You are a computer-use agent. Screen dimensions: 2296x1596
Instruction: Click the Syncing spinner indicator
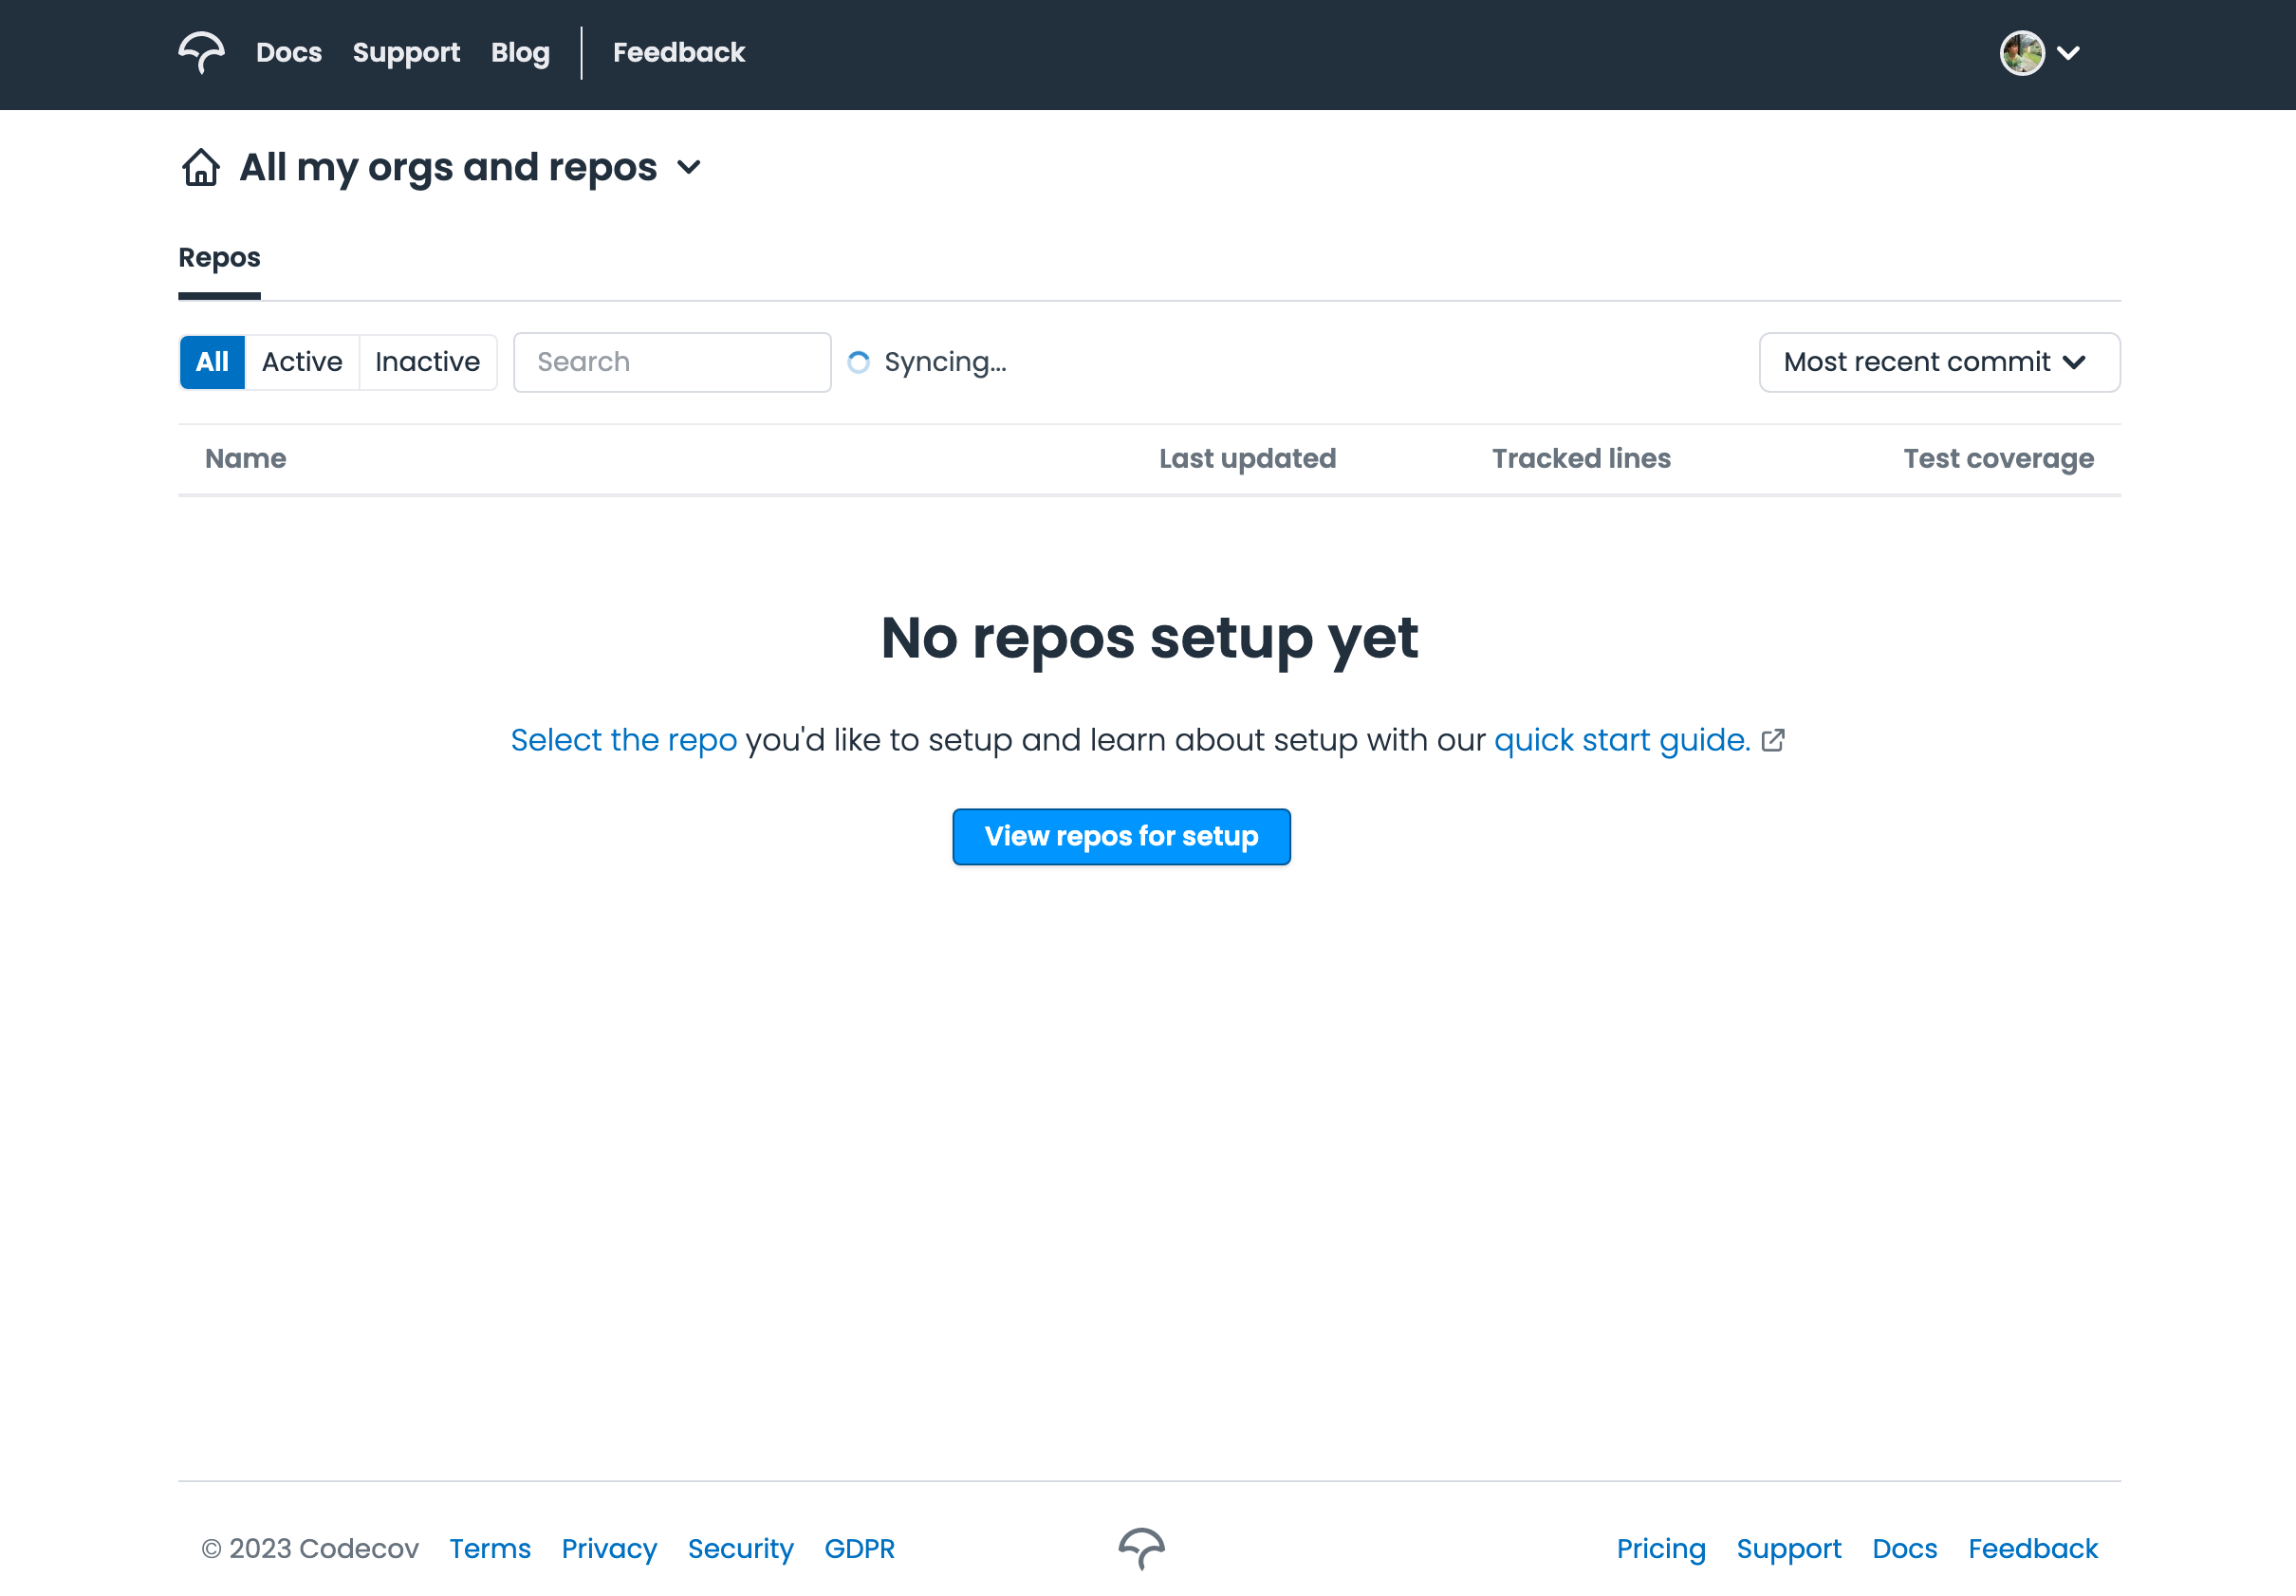click(x=858, y=362)
